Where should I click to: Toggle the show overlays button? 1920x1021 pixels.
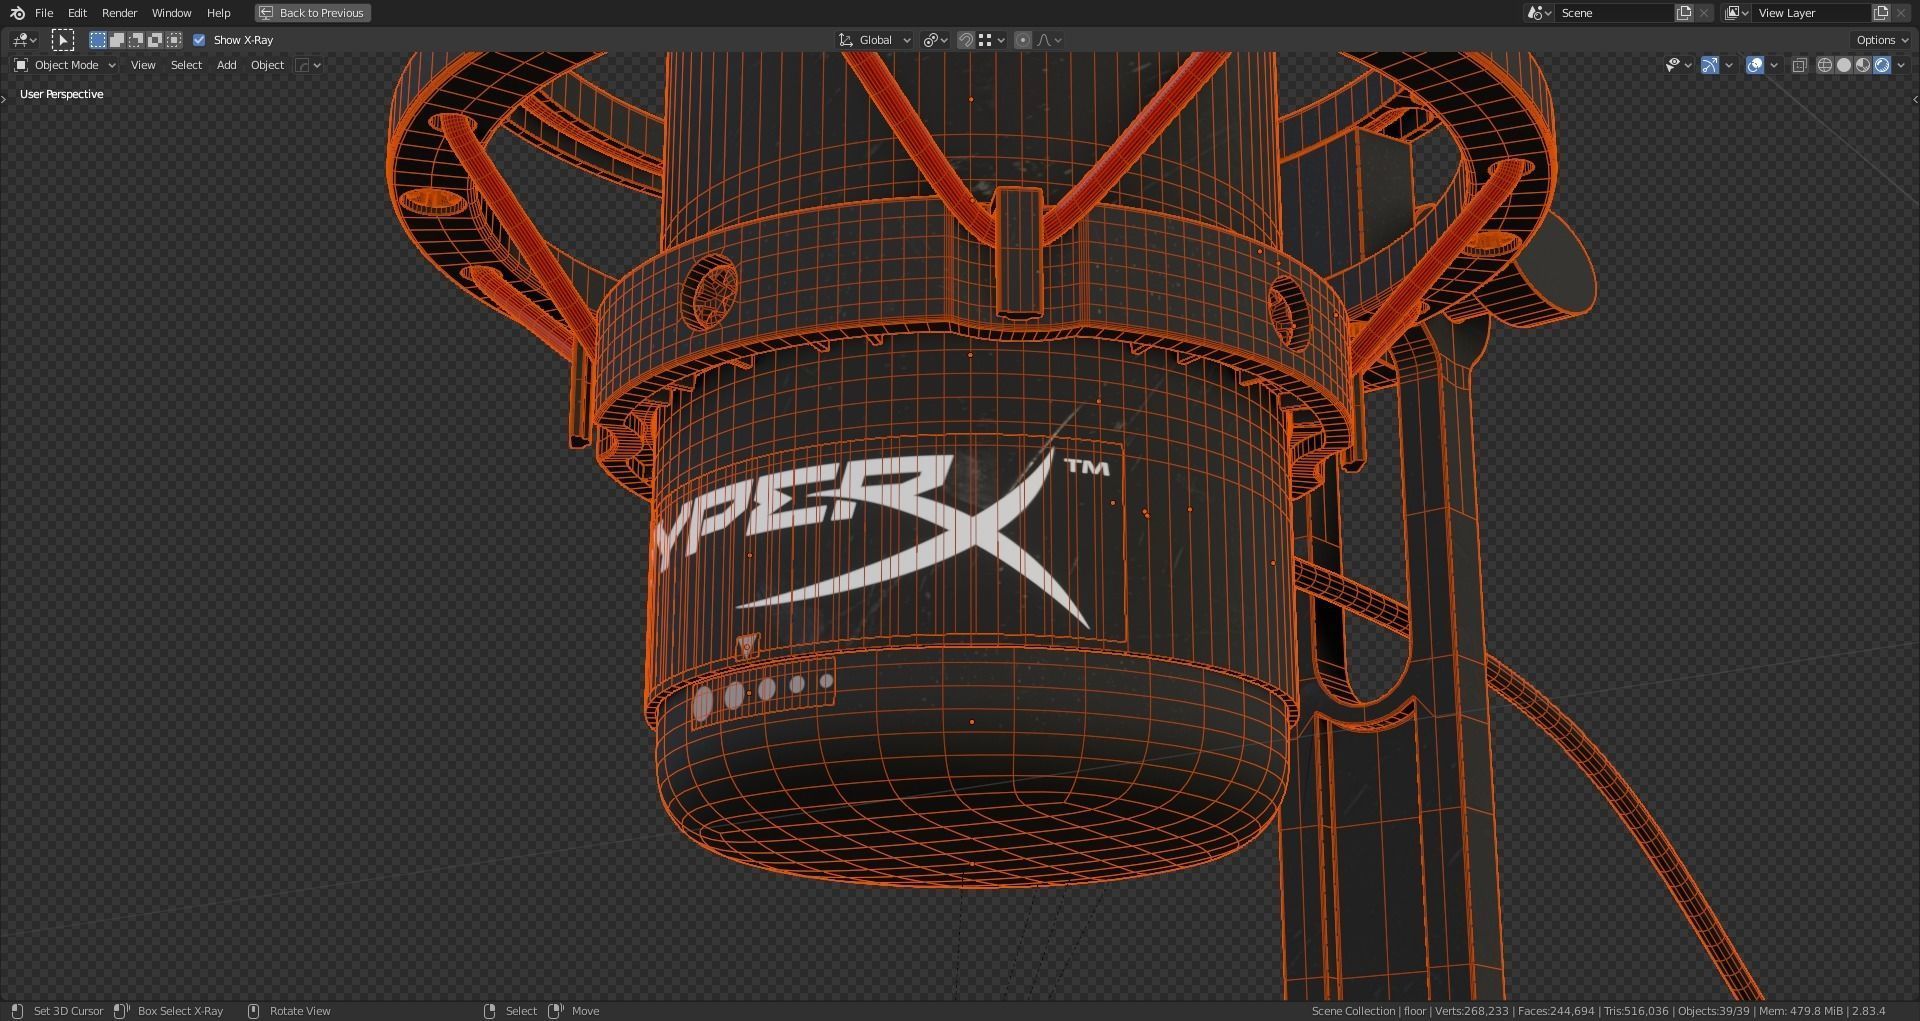pos(1755,65)
